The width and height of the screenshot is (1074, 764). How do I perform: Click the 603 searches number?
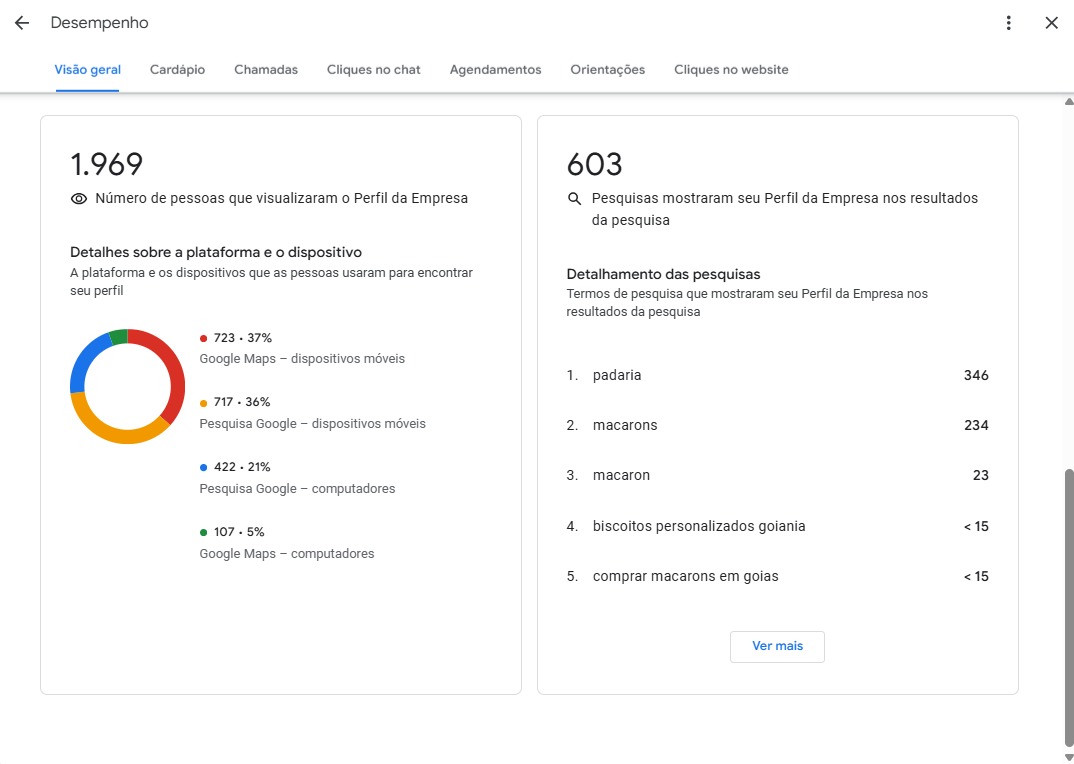click(595, 164)
